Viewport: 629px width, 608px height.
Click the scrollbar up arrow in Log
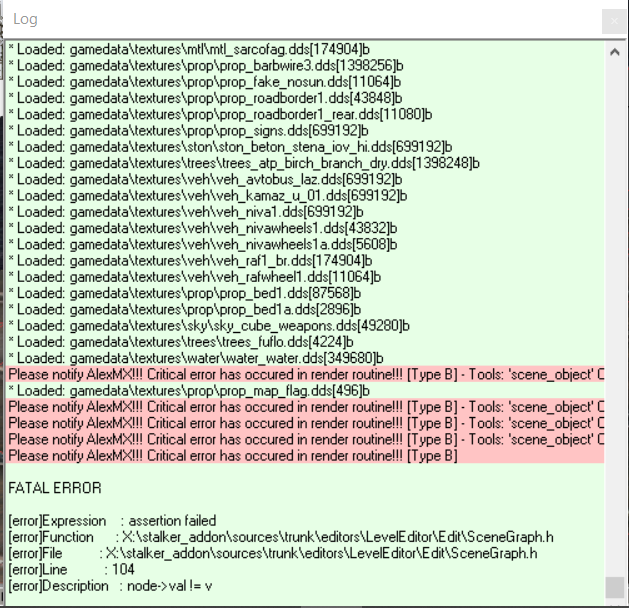coord(615,52)
